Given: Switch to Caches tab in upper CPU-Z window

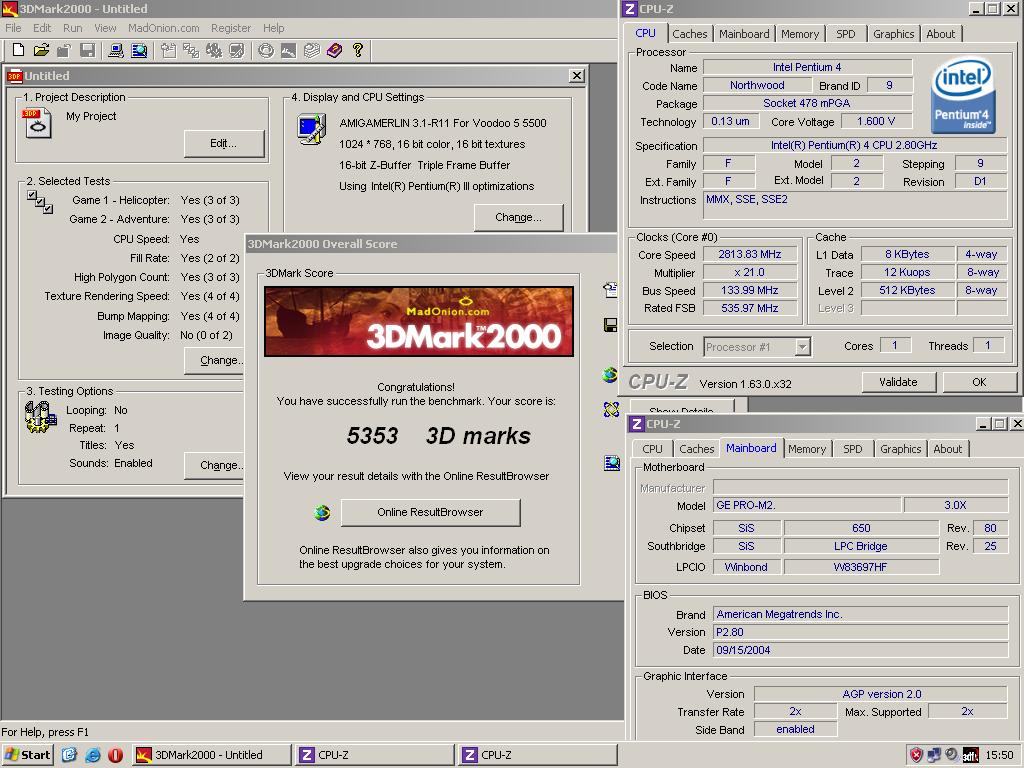Looking at the screenshot, I should pyautogui.click(x=690, y=34).
